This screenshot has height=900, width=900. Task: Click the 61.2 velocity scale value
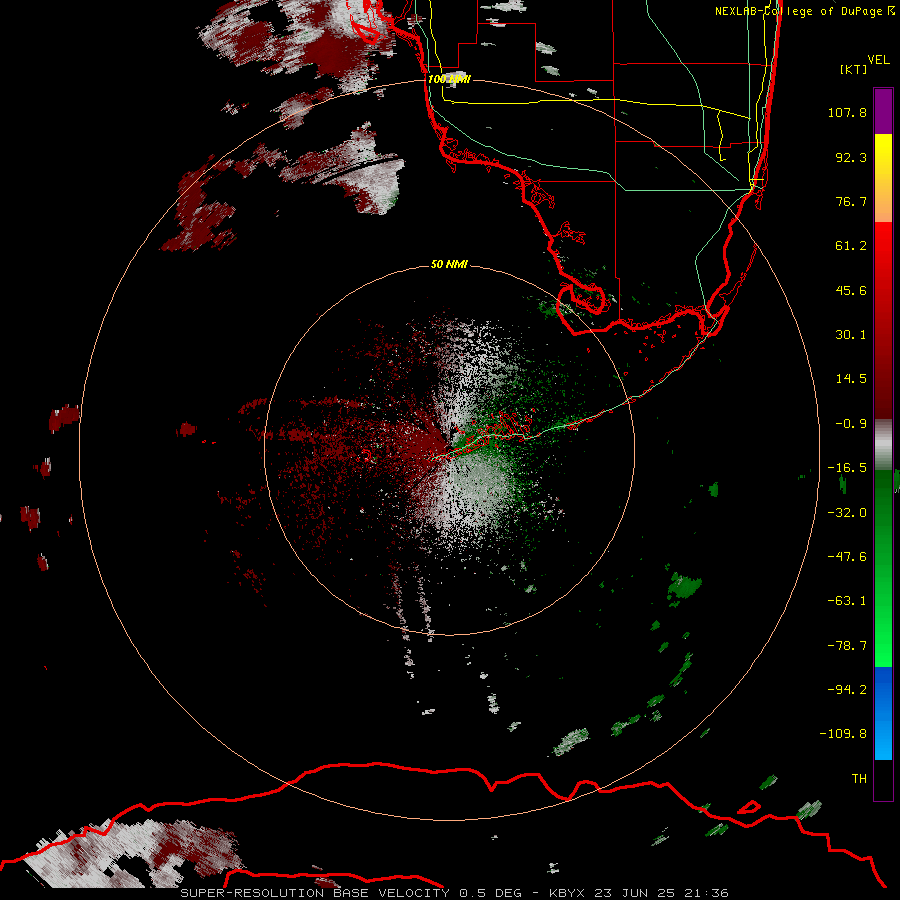[x=851, y=246]
